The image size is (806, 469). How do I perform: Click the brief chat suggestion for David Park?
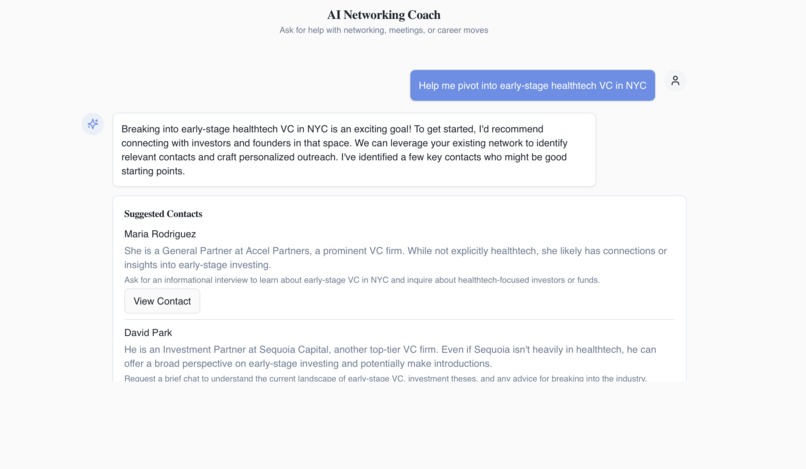click(386, 378)
